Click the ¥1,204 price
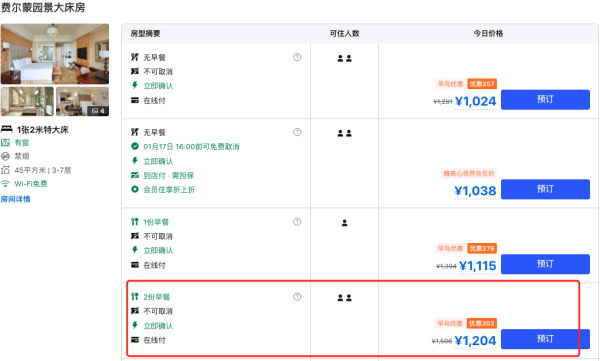600x361 pixels. 475,341
